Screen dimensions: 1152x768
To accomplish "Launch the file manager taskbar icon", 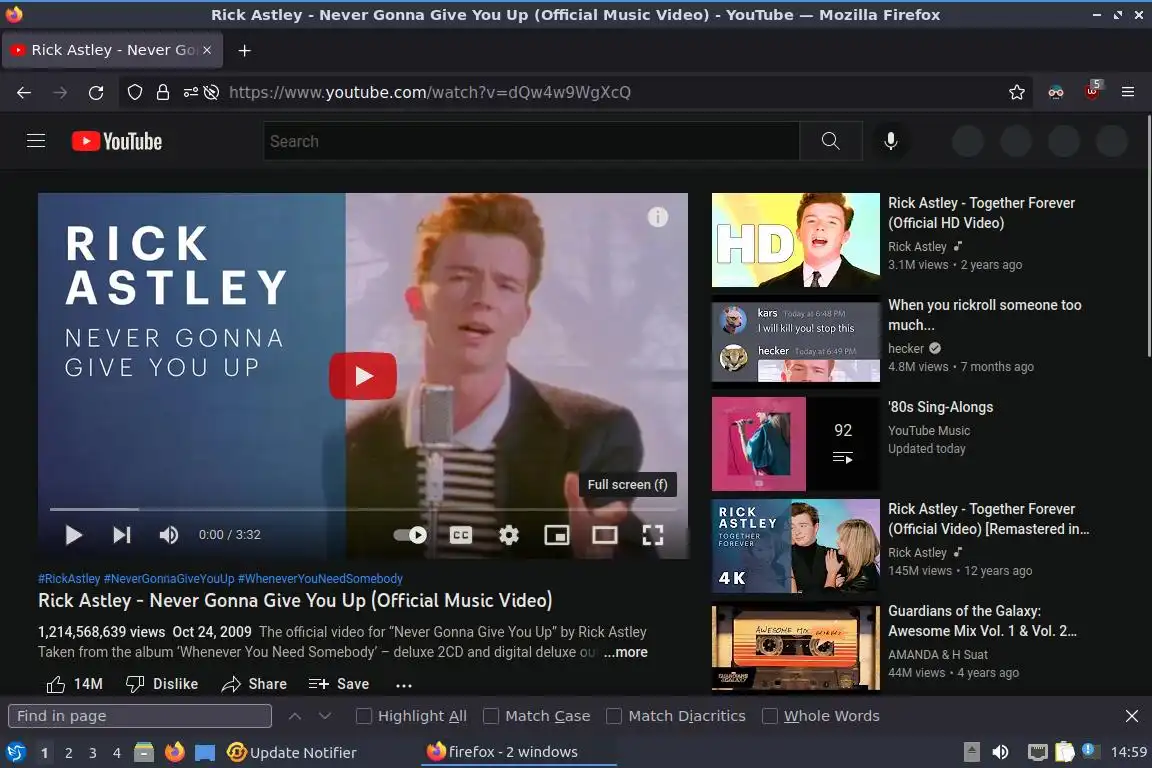I will point(144,753).
